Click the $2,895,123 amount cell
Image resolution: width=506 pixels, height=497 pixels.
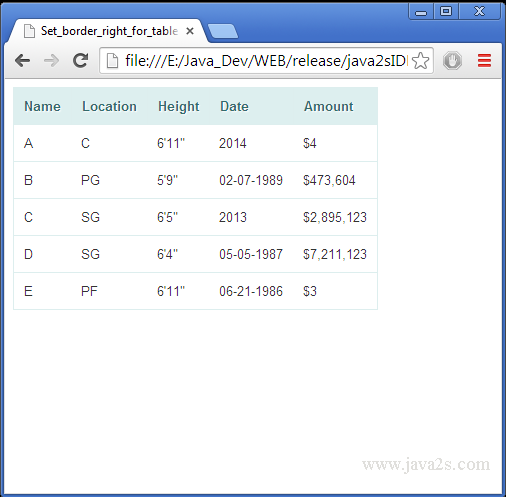click(335, 217)
